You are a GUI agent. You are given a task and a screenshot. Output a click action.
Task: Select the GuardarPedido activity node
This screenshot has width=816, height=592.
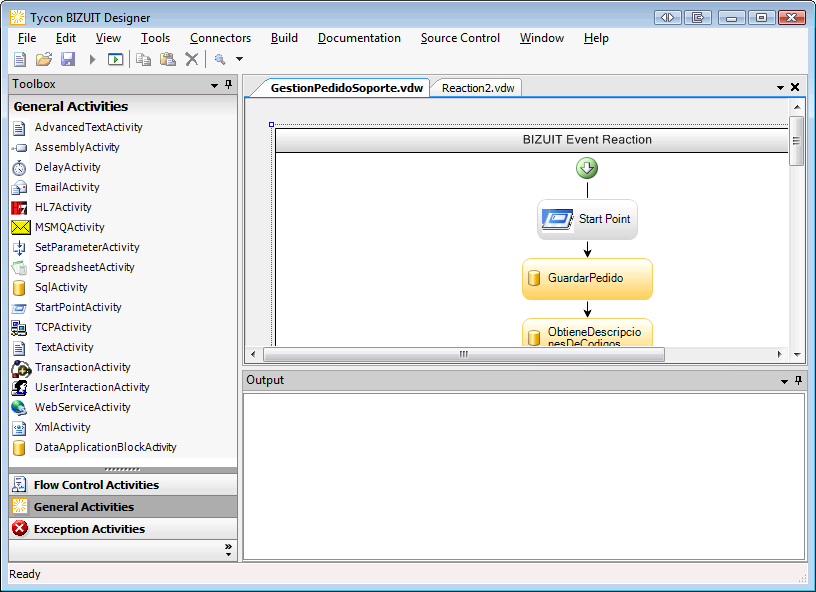click(587, 279)
